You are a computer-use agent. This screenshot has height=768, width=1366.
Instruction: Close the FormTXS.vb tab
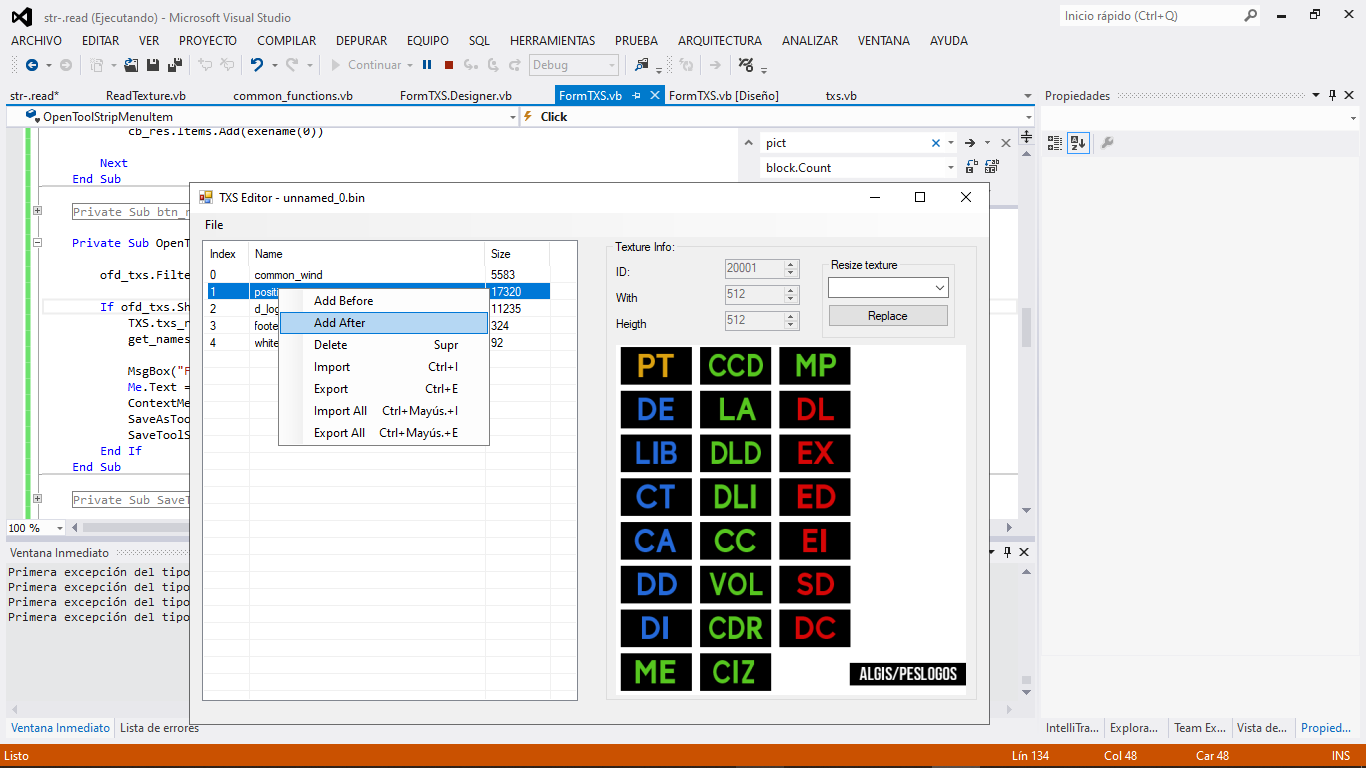point(655,96)
